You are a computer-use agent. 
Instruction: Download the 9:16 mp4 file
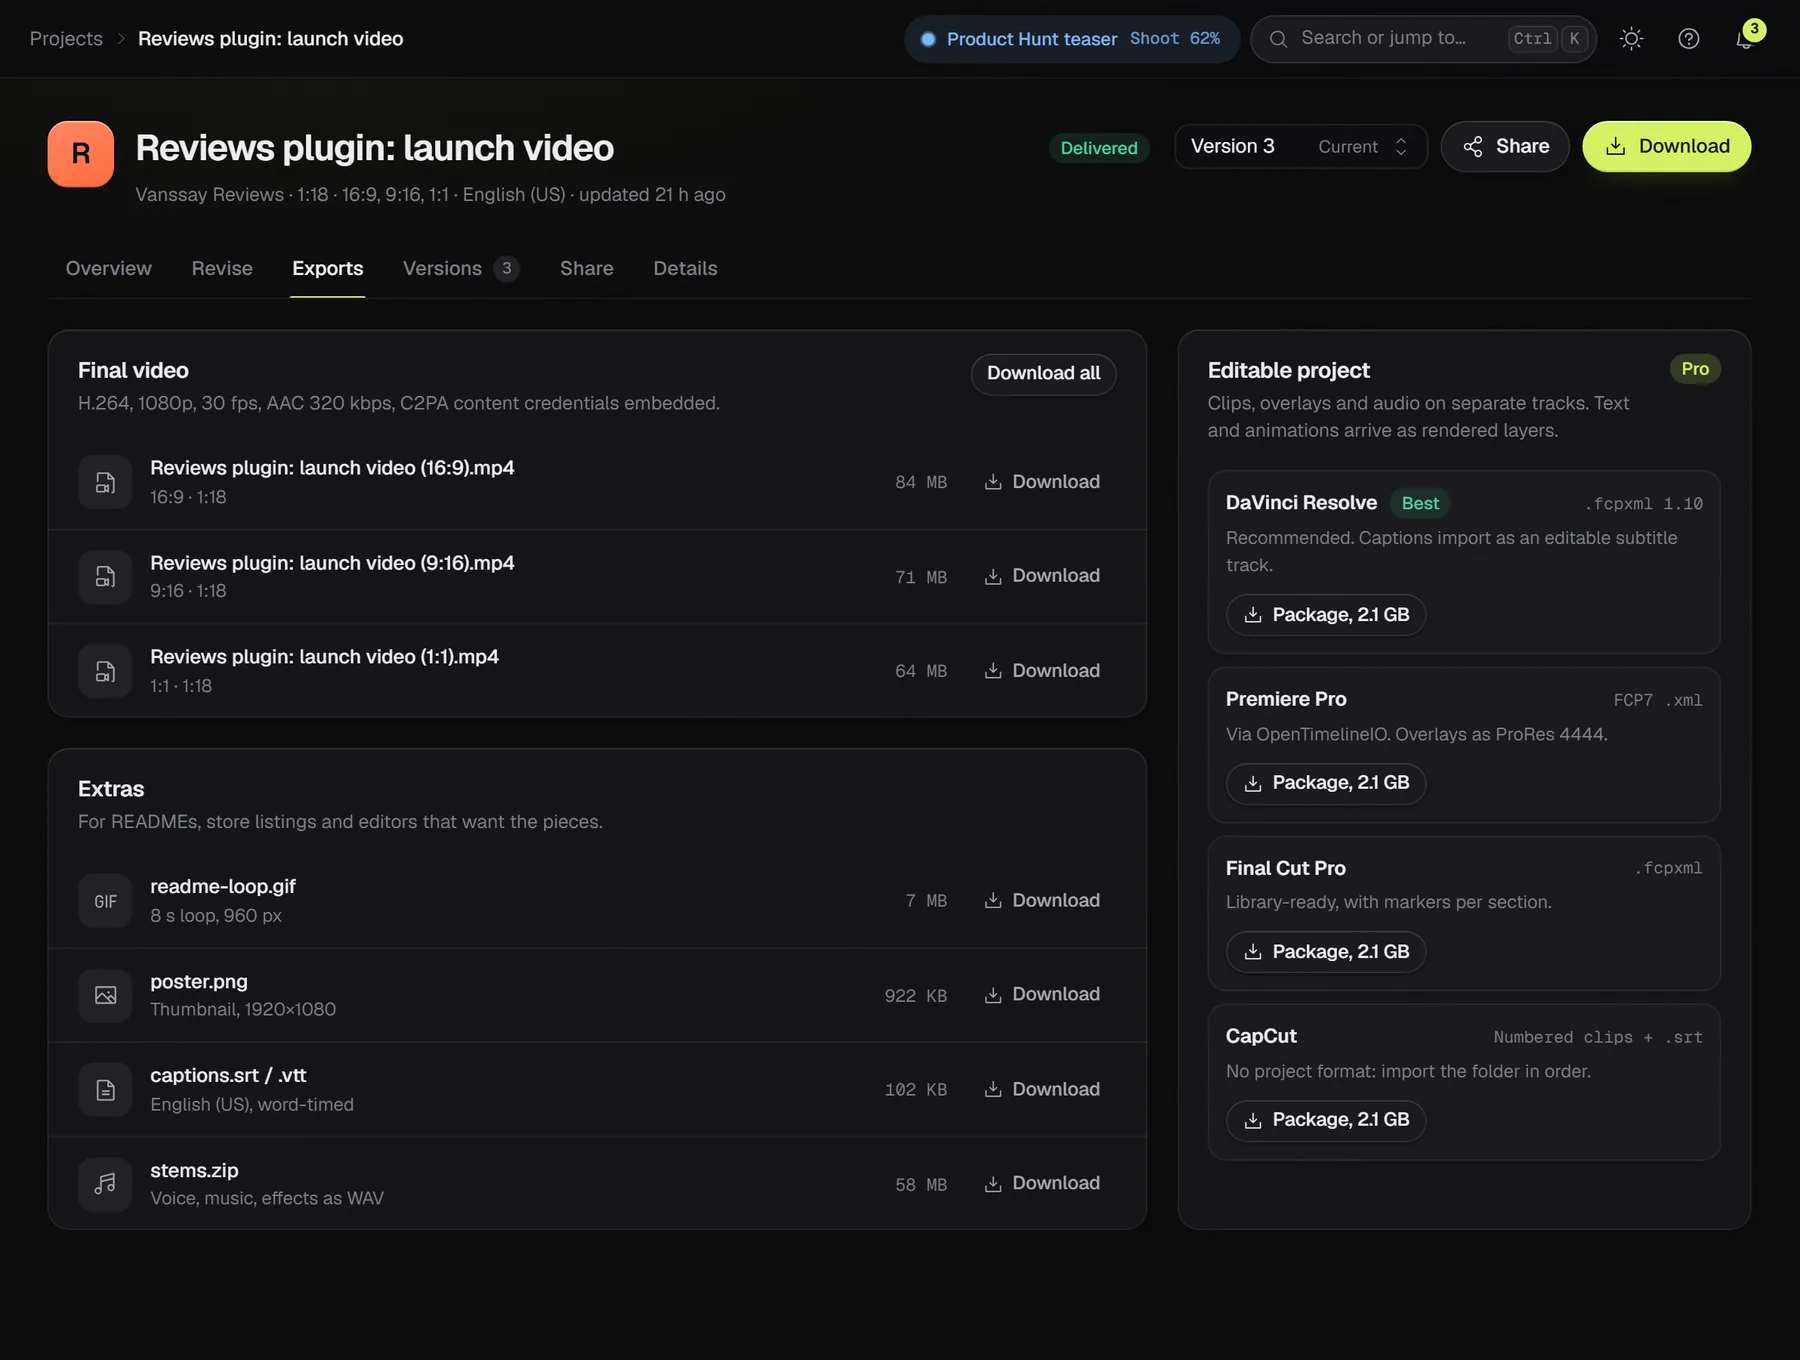1042,576
